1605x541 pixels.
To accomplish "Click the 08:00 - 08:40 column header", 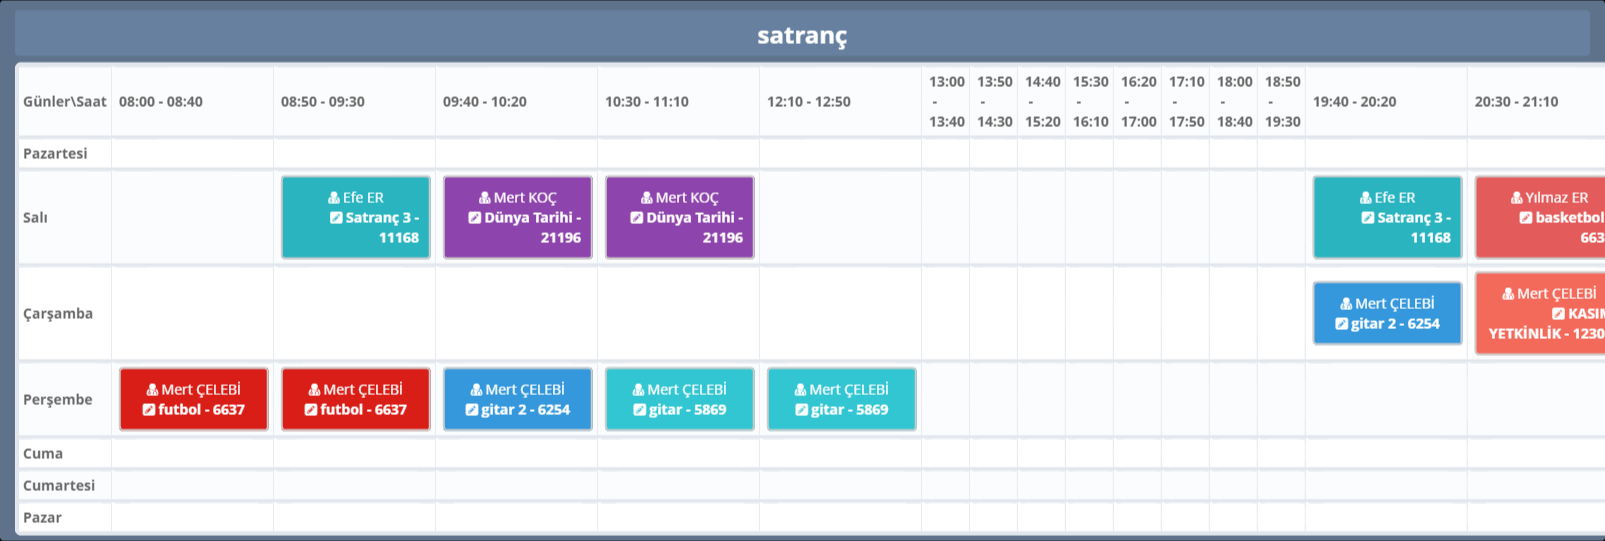I will (x=161, y=102).
